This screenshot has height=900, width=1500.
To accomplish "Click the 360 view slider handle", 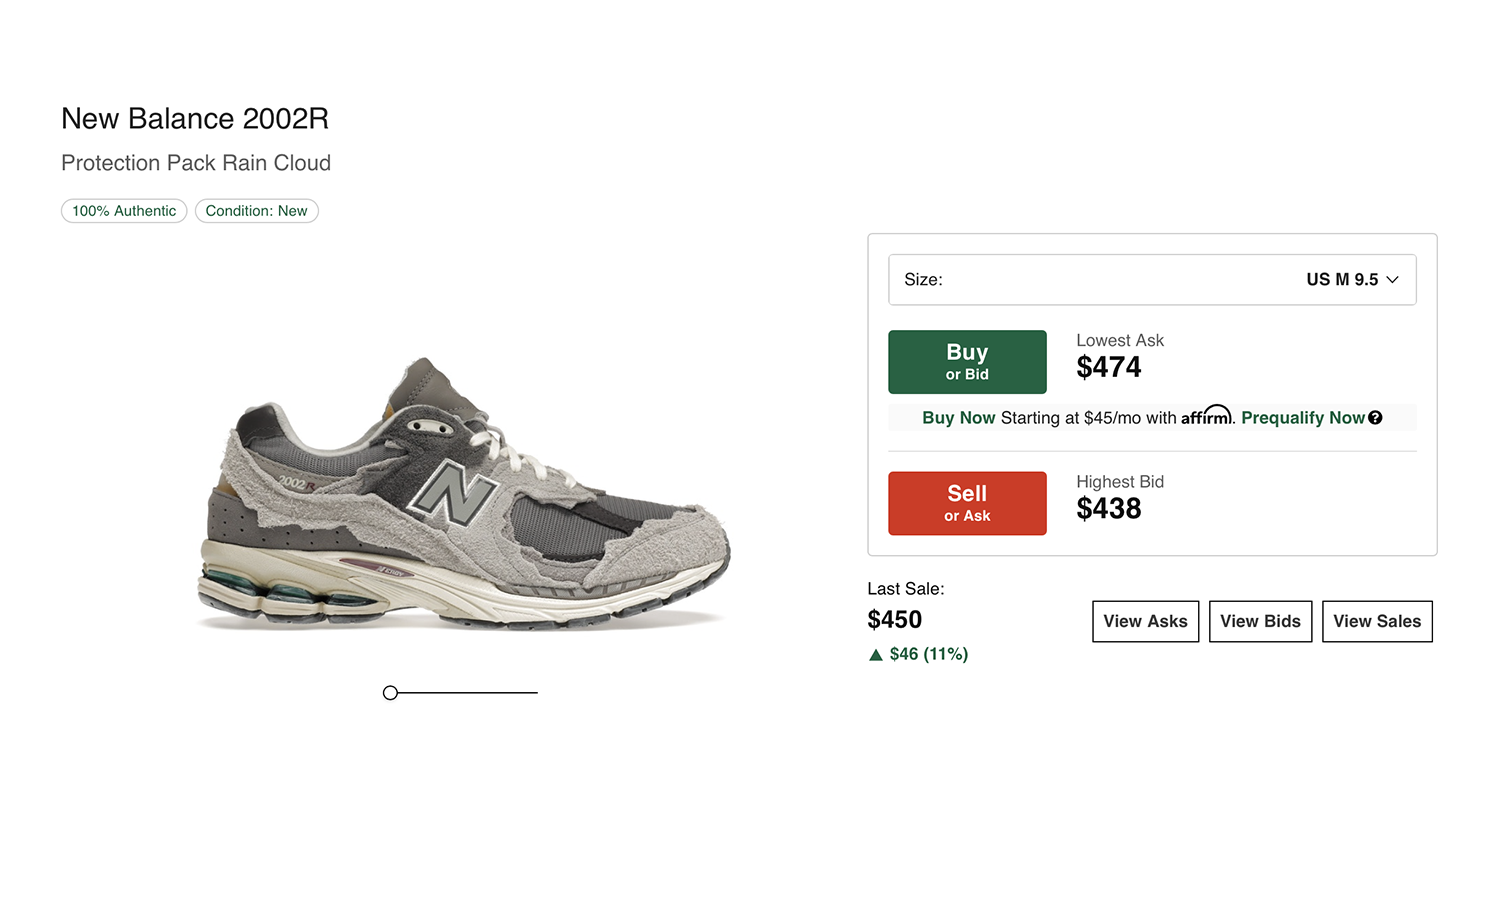I will pyautogui.click(x=390, y=693).
